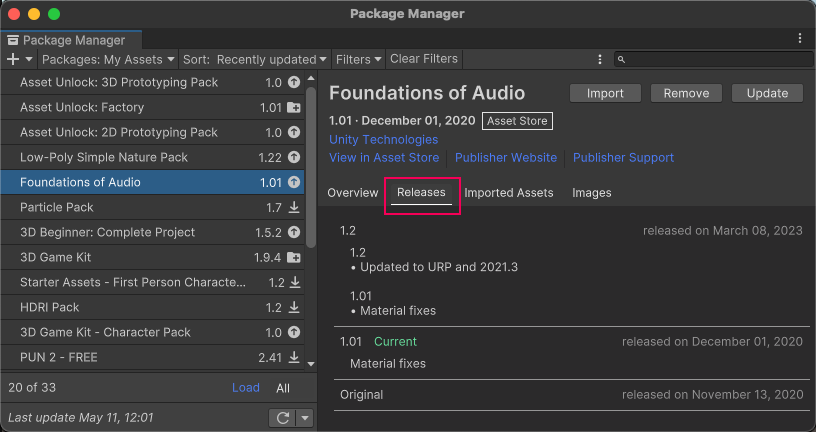
Task: Click Load link in list footer
Action: [x=246, y=388]
